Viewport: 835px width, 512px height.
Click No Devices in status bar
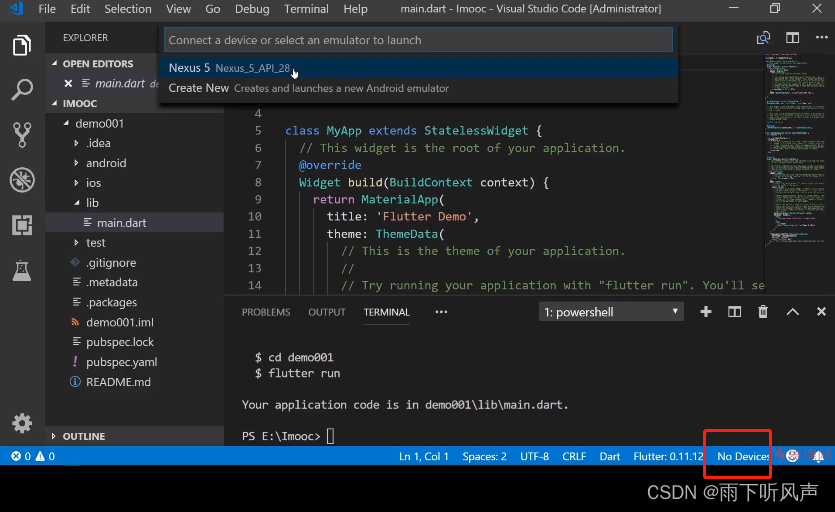(743, 456)
